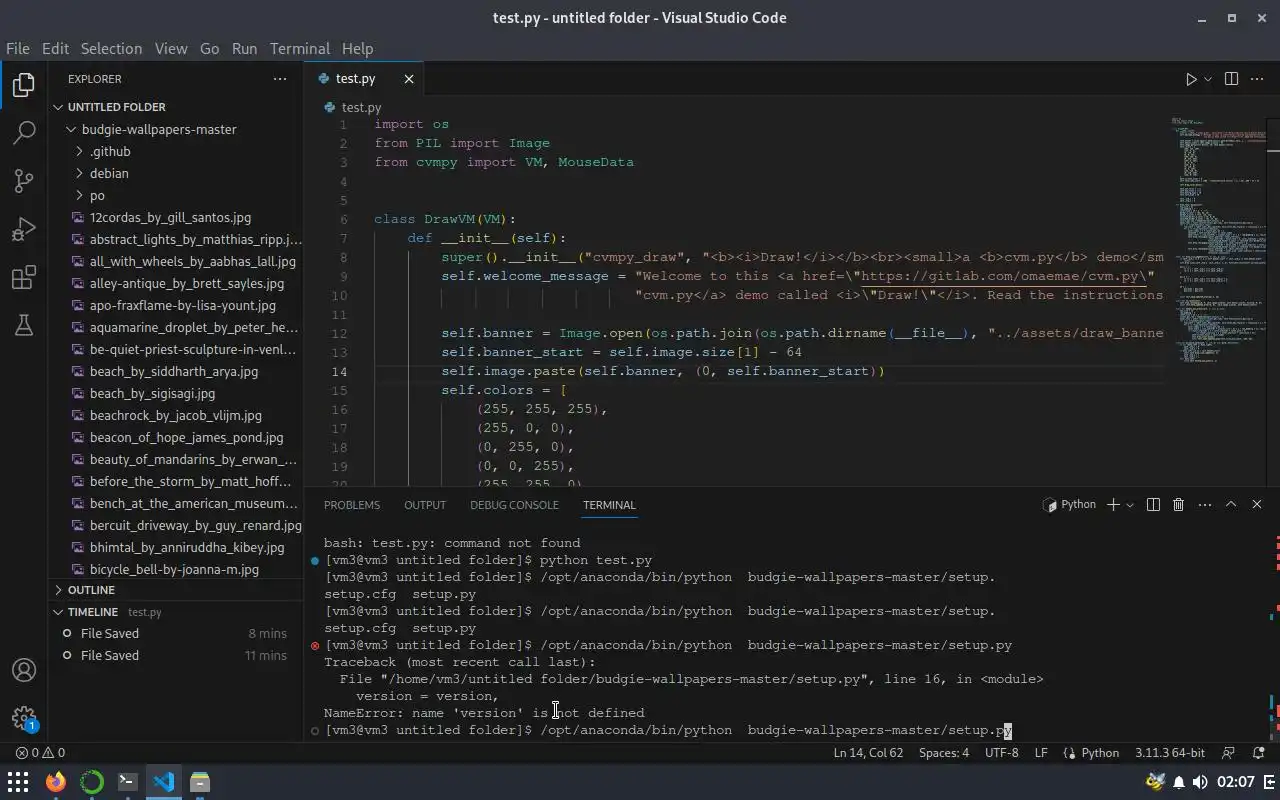Select interpreter 3.11.3 64-bit

[1169, 753]
